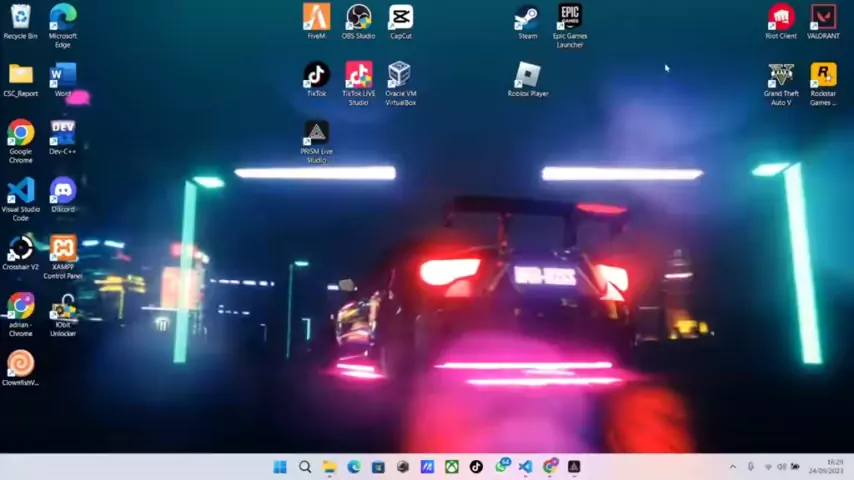Viewport: 854px width, 480px height.
Task: Select the Steam desktop shortcut
Action: [527, 18]
